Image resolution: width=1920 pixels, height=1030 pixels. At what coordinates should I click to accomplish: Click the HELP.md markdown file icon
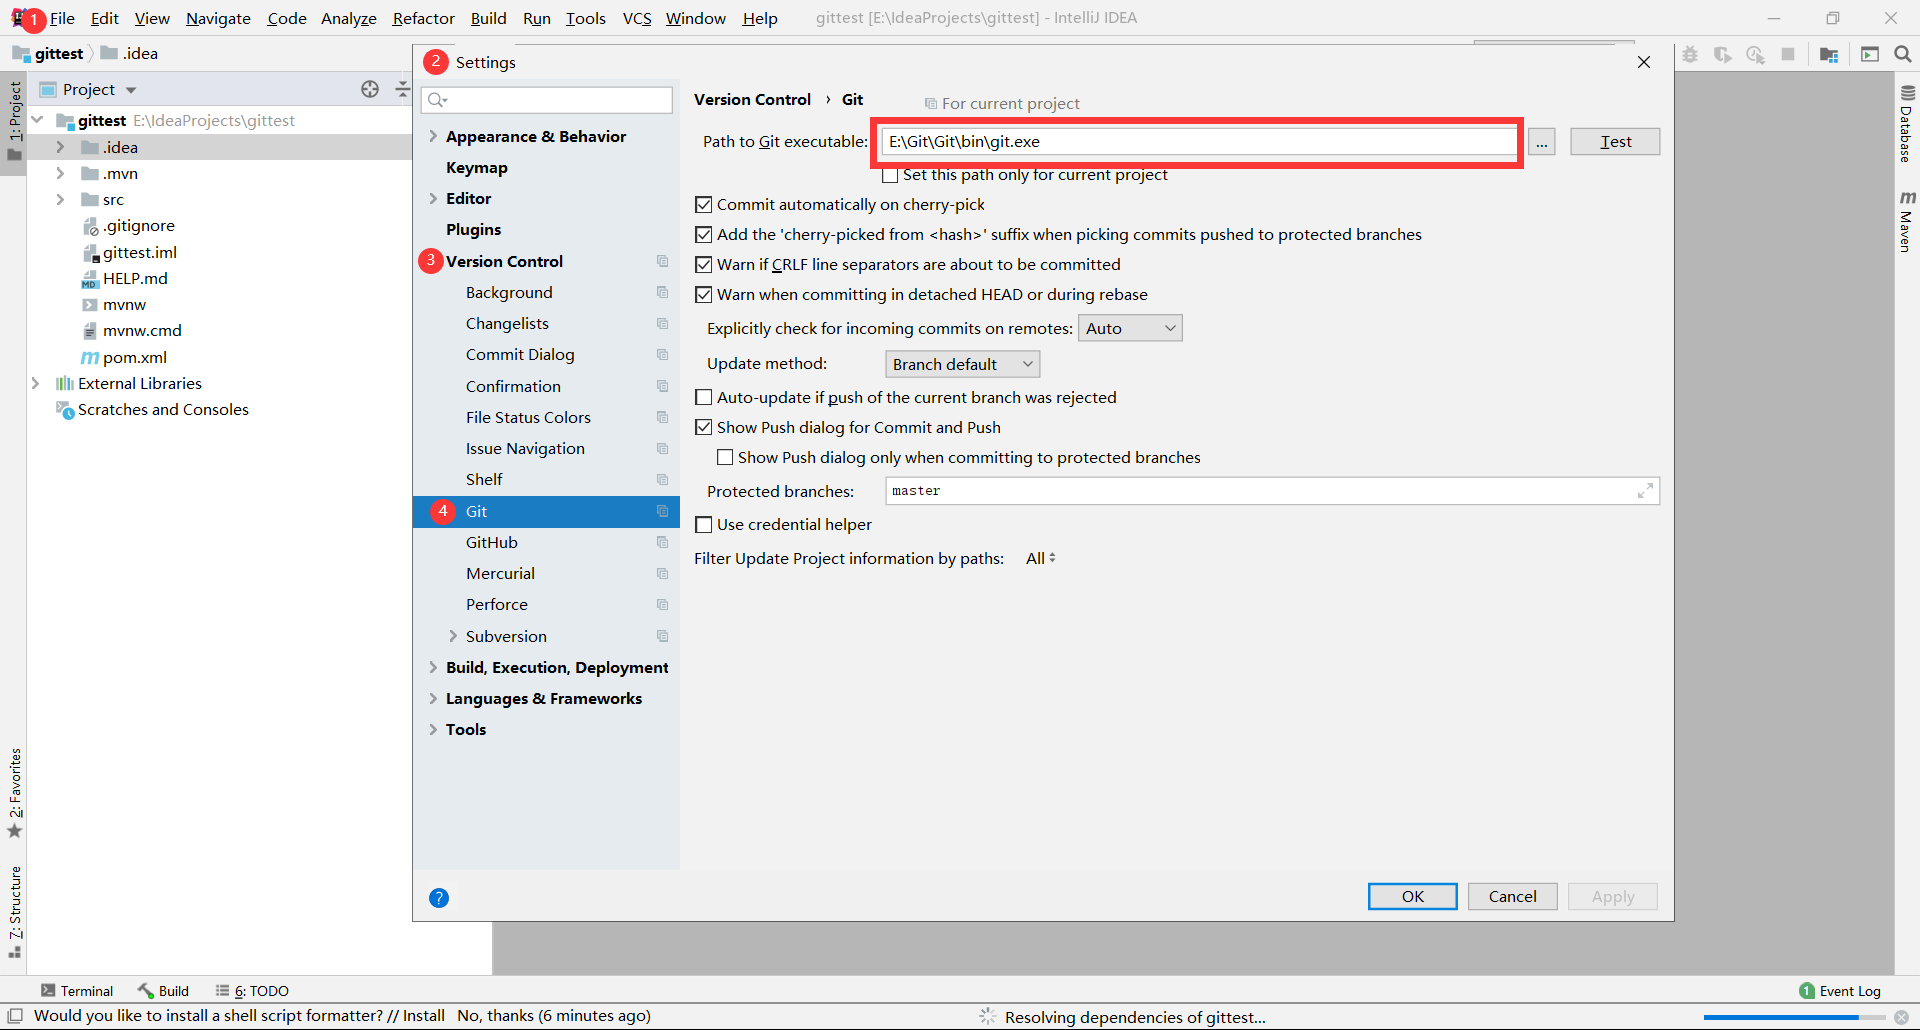(89, 279)
